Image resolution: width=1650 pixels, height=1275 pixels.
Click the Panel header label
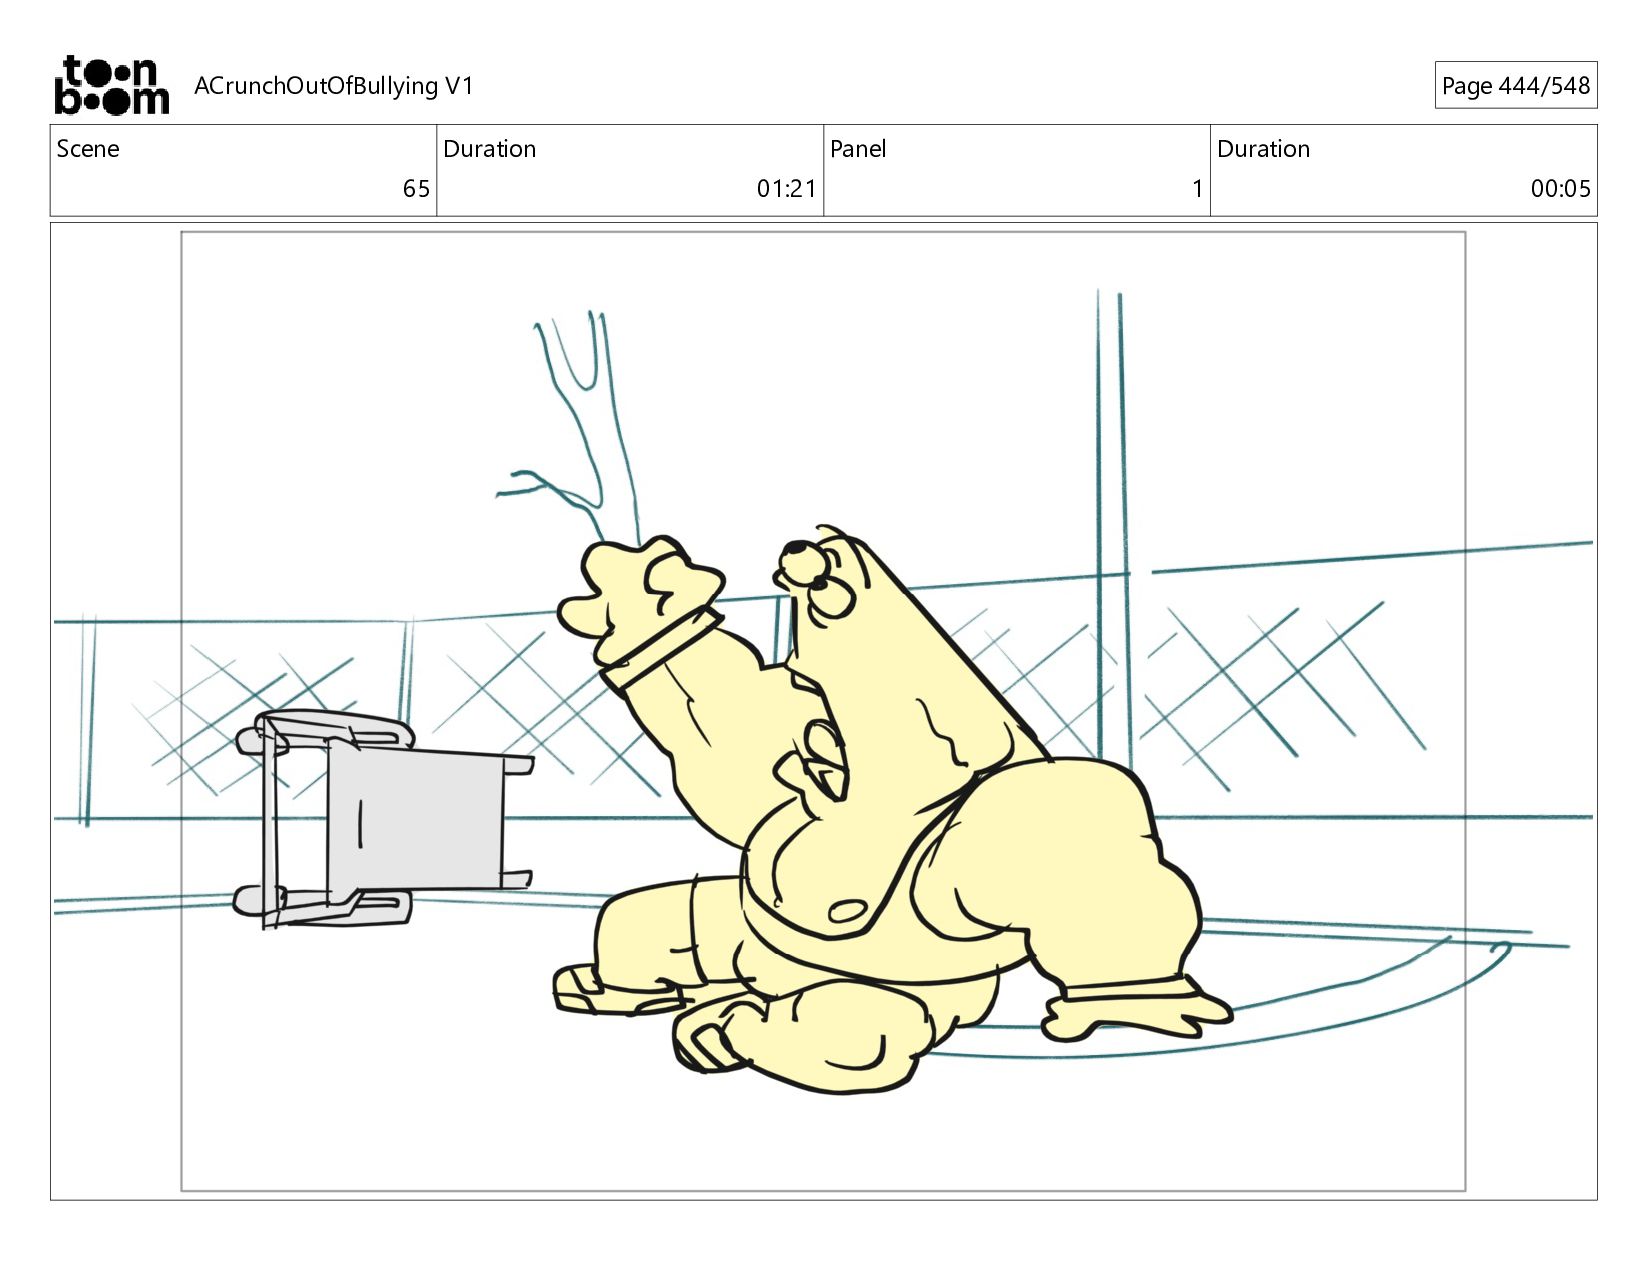(858, 149)
